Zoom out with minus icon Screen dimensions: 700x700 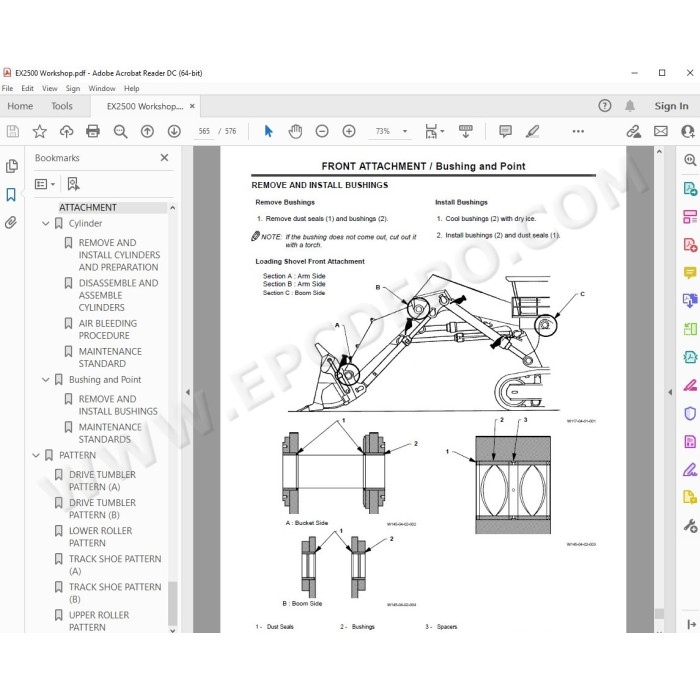322,131
